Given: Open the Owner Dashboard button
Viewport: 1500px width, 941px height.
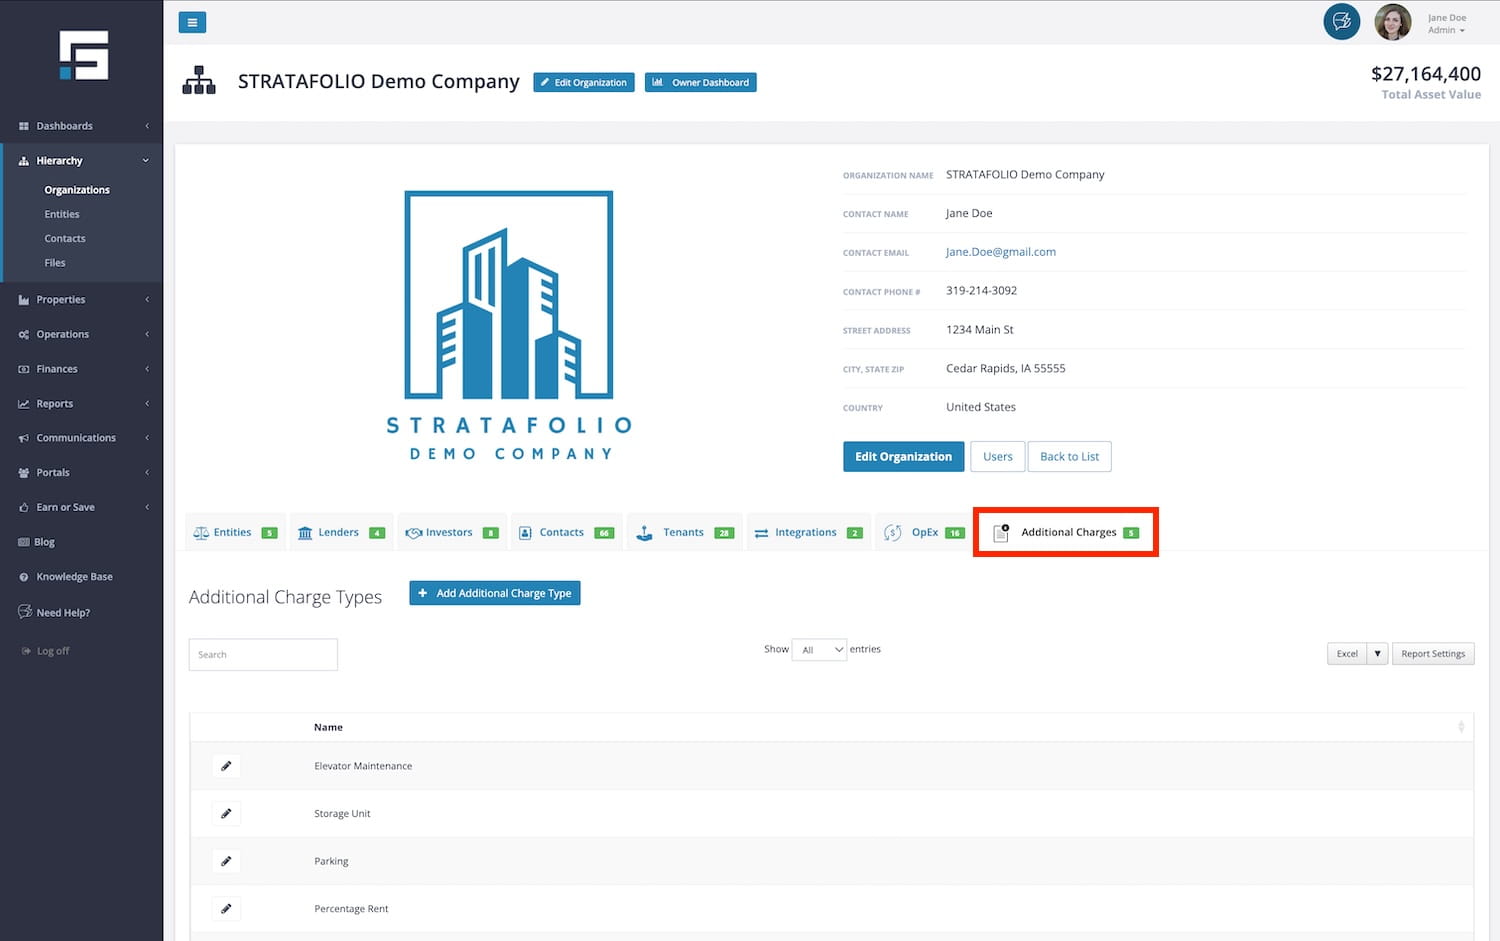Looking at the screenshot, I should 700,82.
